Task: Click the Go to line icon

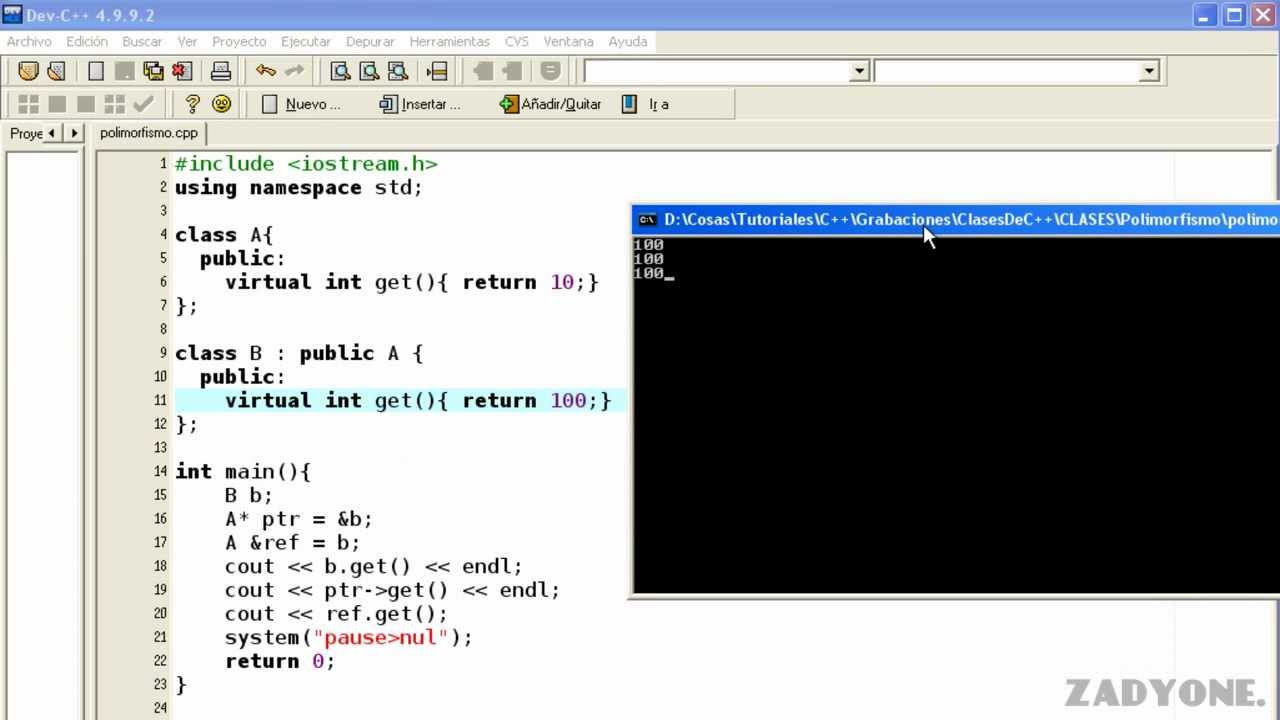Action: tap(436, 71)
